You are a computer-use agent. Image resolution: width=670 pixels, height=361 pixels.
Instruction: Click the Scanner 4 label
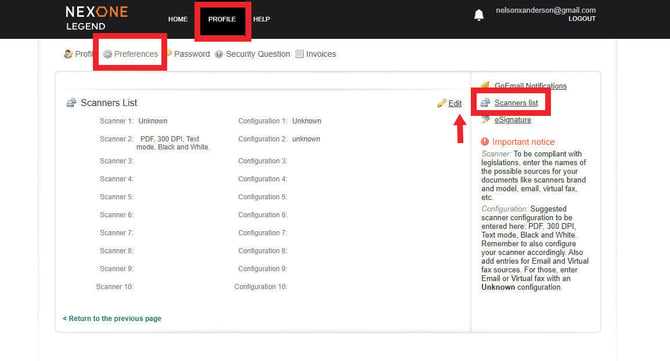click(x=117, y=179)
